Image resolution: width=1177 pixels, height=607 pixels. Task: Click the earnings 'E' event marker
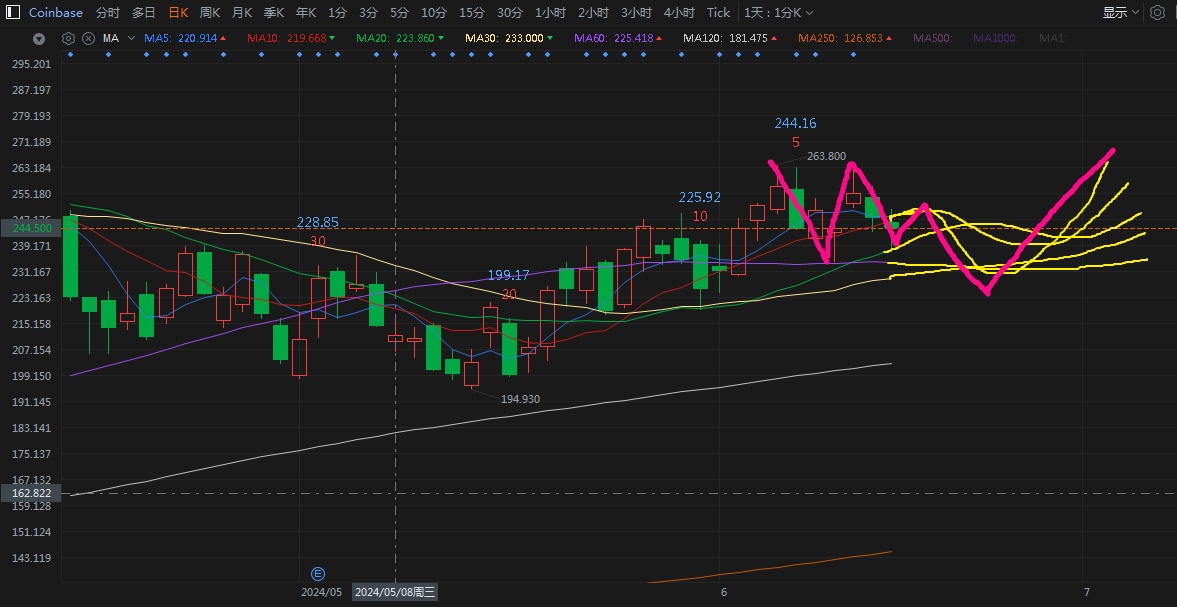(x=318, y=574)
